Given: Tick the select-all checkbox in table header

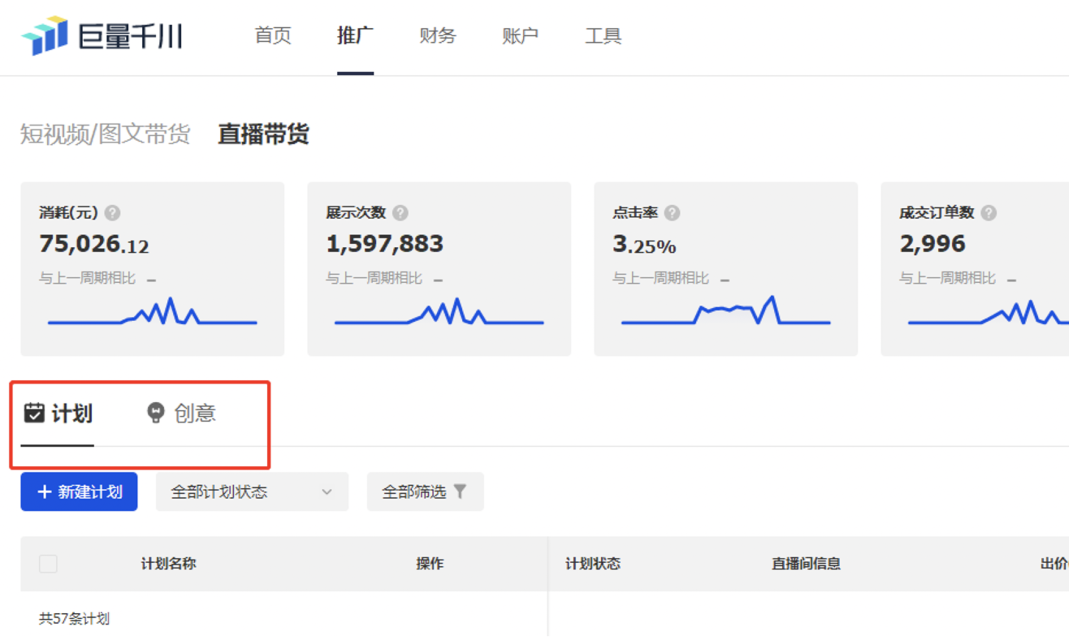Looking at the screenshot, I should [48, 564].
